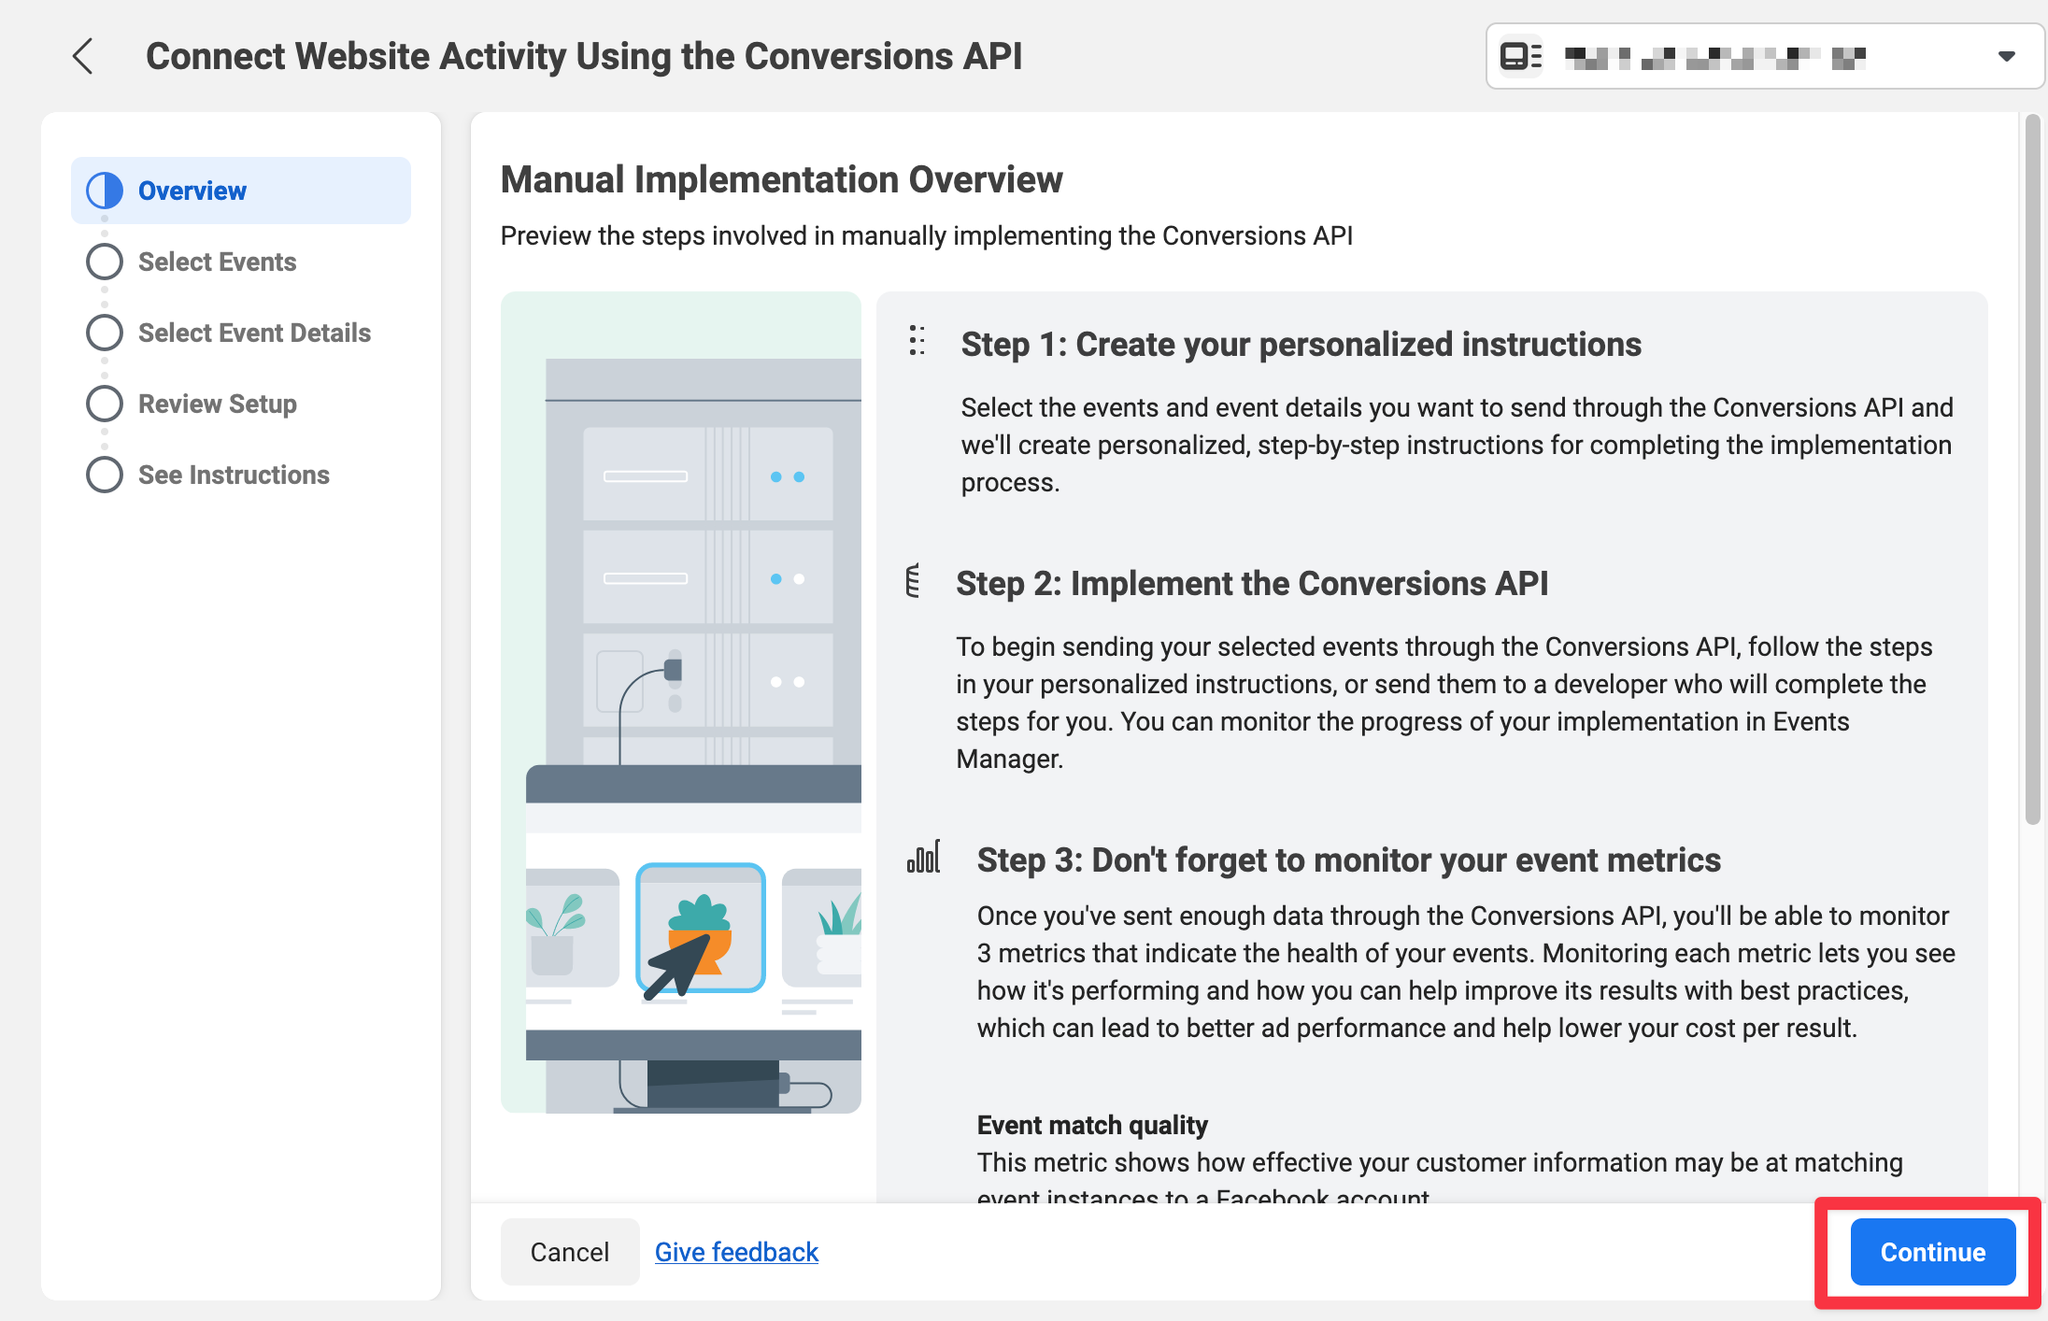Expand the account selector dropdown arrow
This screenshot has height=1321, width=2048.
2006,56
